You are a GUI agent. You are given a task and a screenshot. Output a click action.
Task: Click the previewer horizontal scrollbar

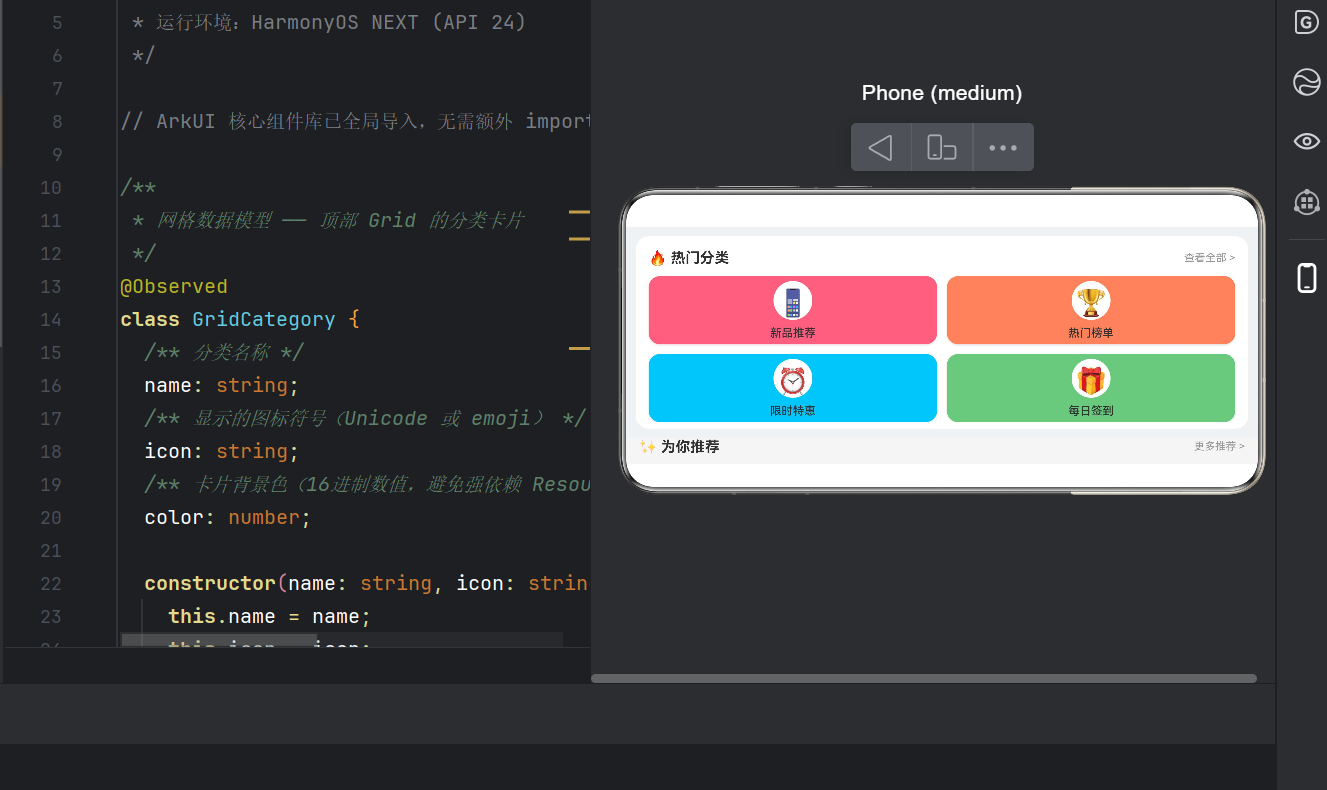[924, 678]
